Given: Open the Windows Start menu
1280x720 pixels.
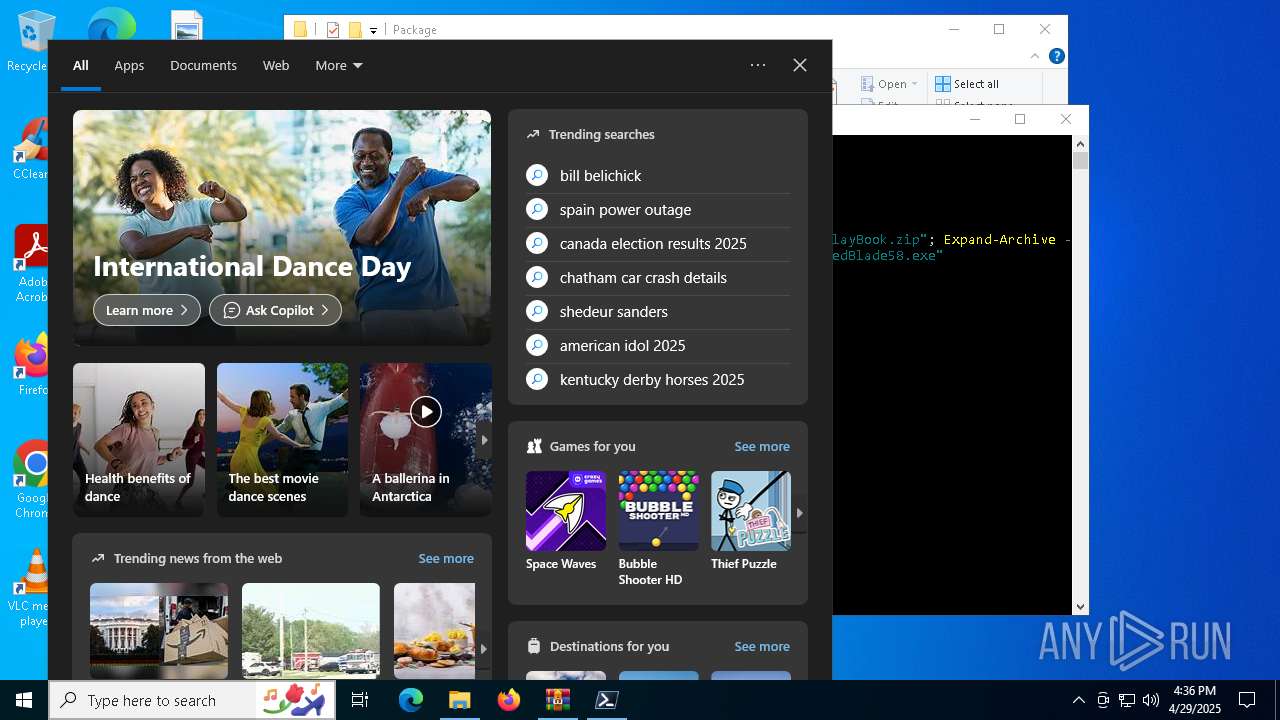Looking at the screenshot, I should click(x=24, y=700).
